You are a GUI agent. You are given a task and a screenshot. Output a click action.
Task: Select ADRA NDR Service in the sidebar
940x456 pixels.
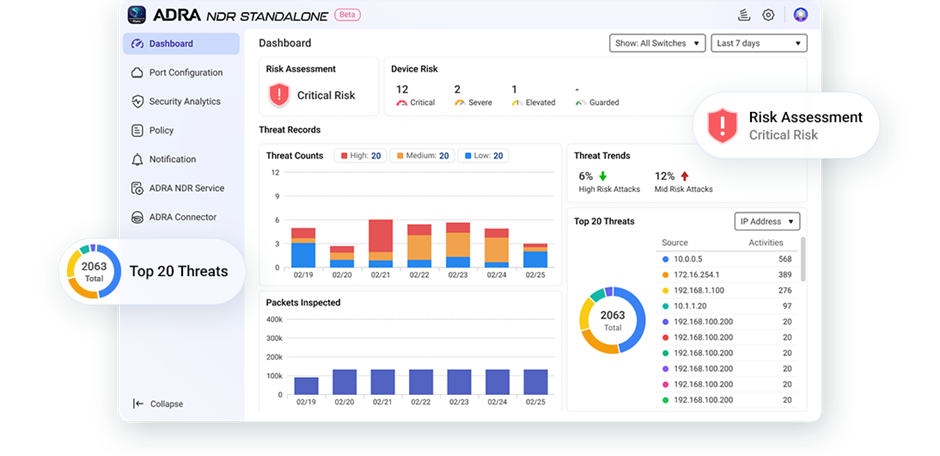[x=186, y=188]
